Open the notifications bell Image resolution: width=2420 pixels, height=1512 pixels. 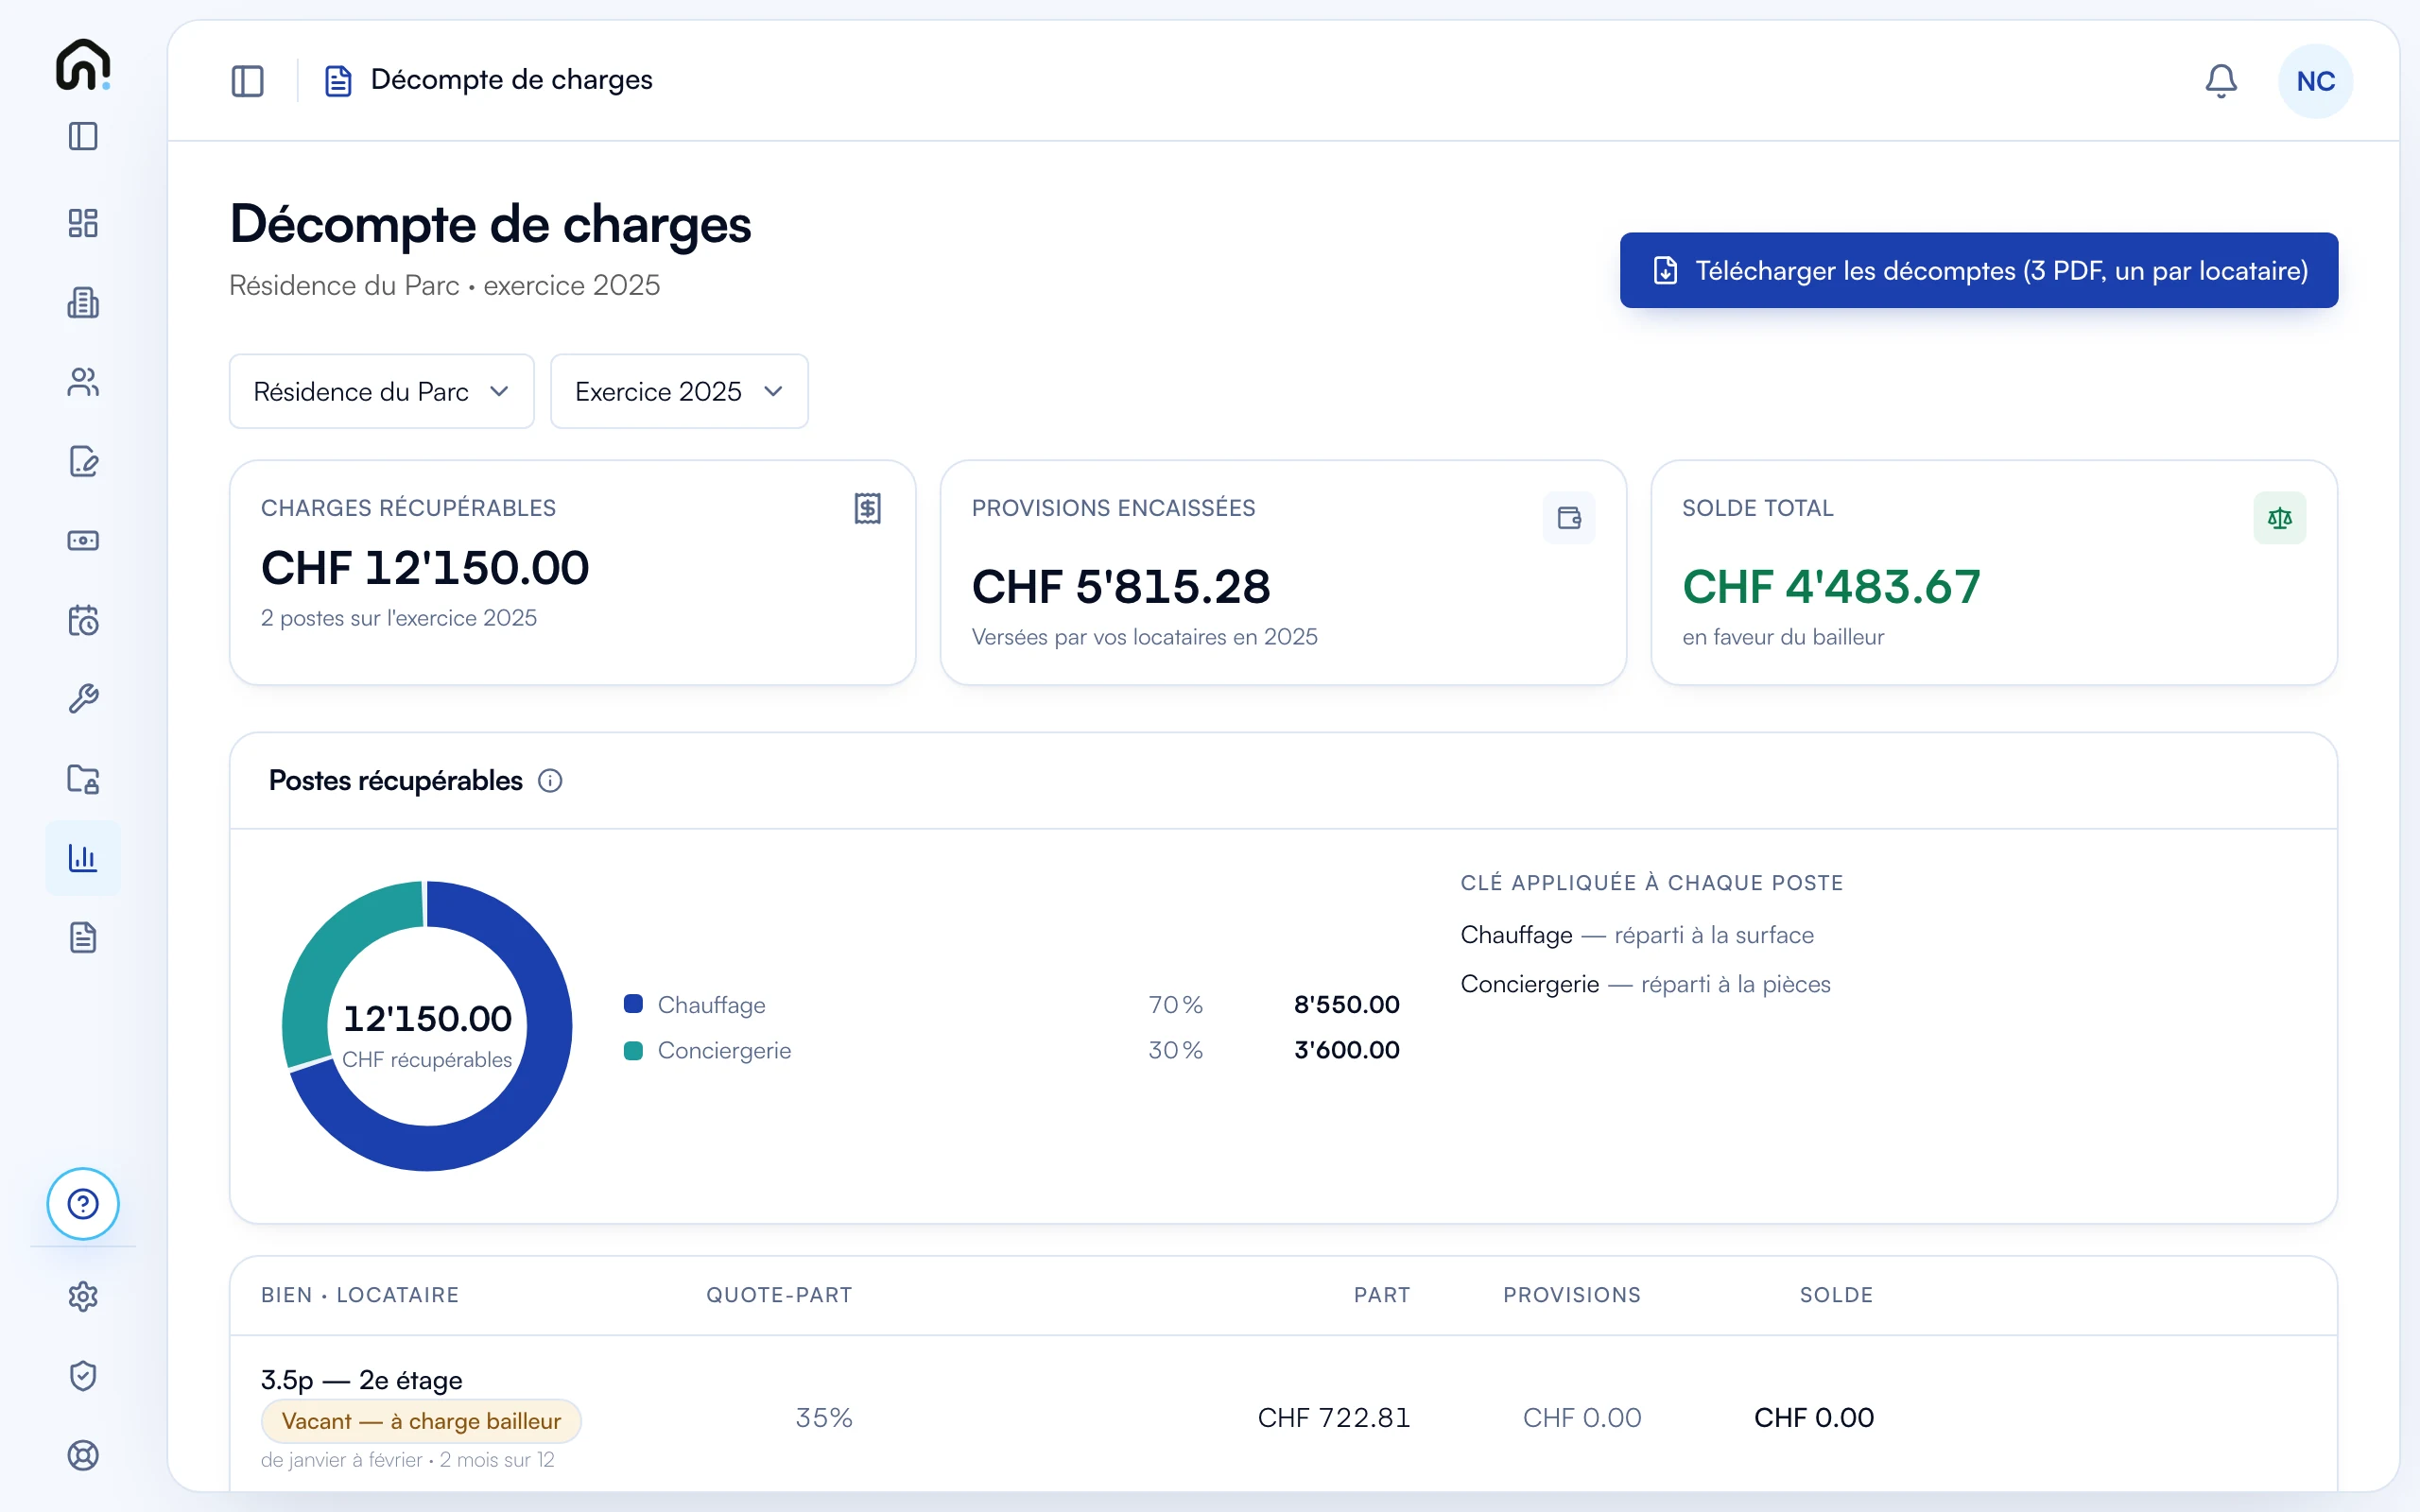click(2220, 81)
